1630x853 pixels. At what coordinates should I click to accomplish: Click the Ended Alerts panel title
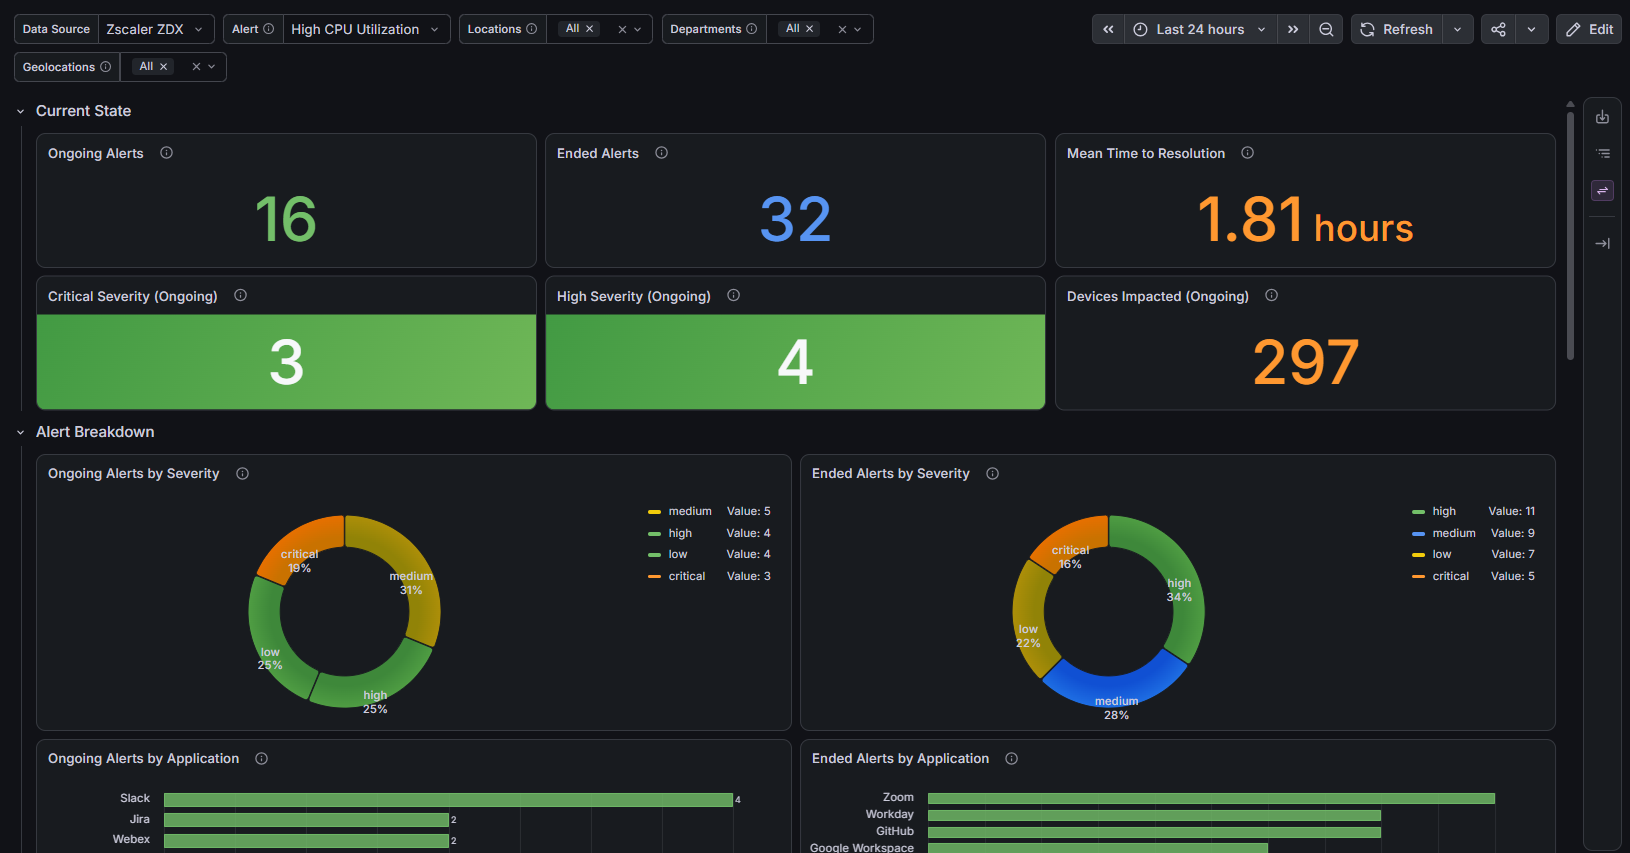click(x=598, y=153)
